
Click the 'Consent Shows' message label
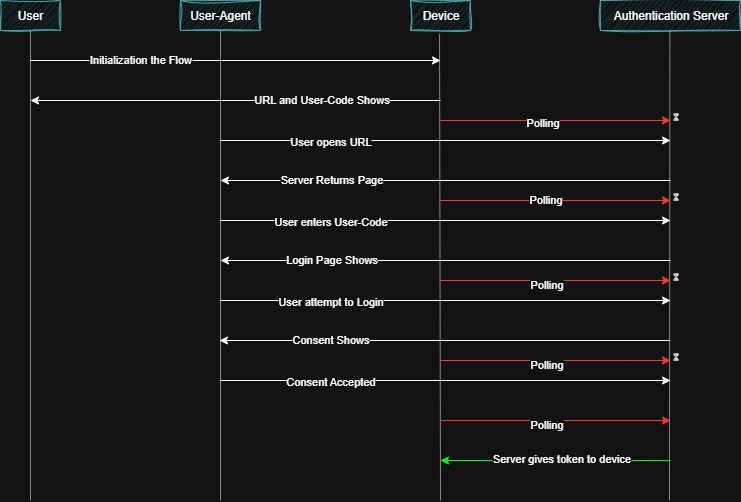[330, 341]
